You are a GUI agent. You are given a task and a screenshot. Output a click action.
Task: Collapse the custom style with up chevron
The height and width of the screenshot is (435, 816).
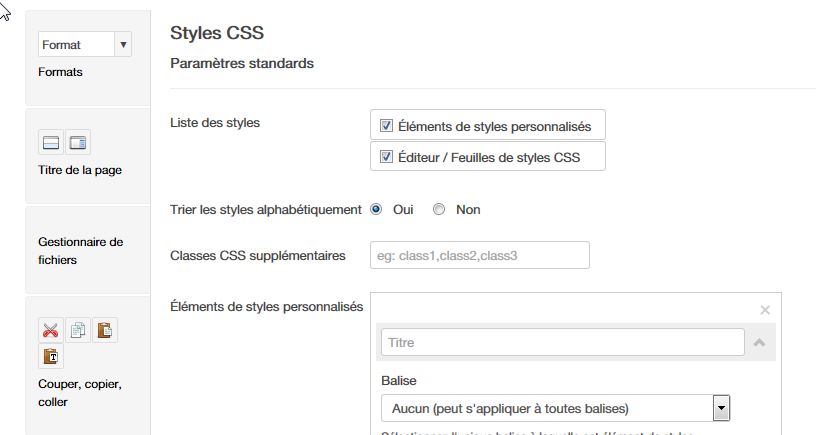[x=759, y=342]
